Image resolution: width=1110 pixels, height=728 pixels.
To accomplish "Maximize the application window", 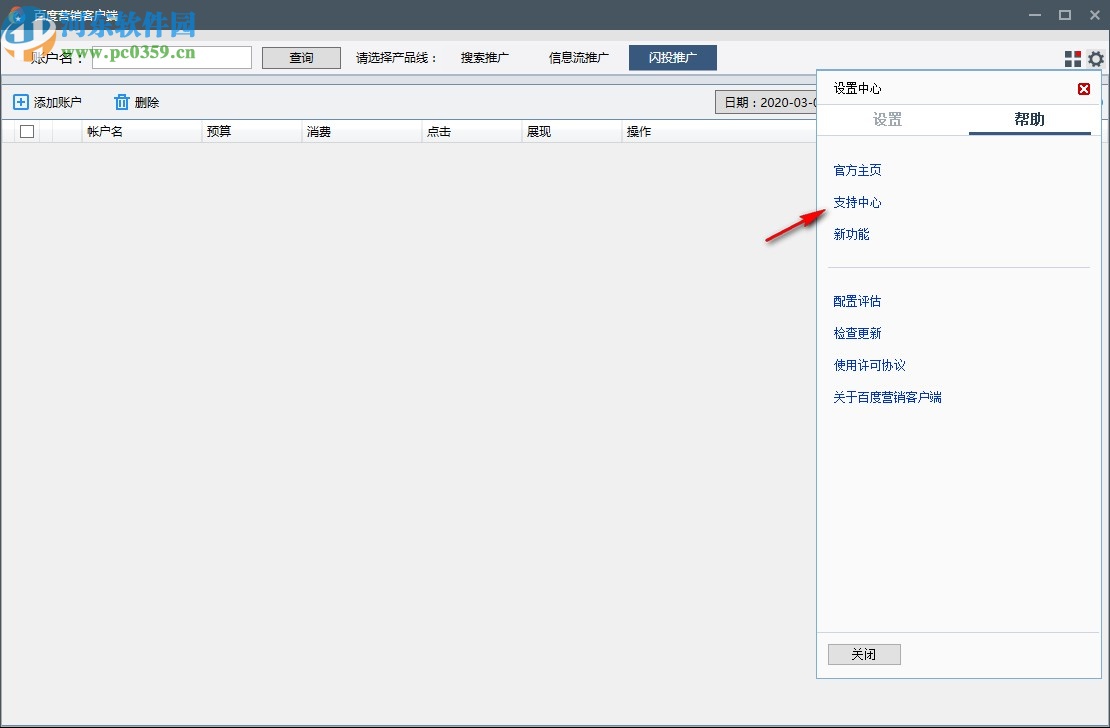I will 1065,15.
